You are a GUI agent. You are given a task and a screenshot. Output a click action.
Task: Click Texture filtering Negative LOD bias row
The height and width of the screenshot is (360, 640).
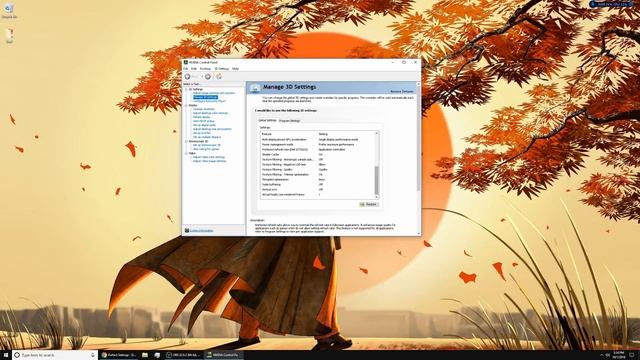[317, 164]
